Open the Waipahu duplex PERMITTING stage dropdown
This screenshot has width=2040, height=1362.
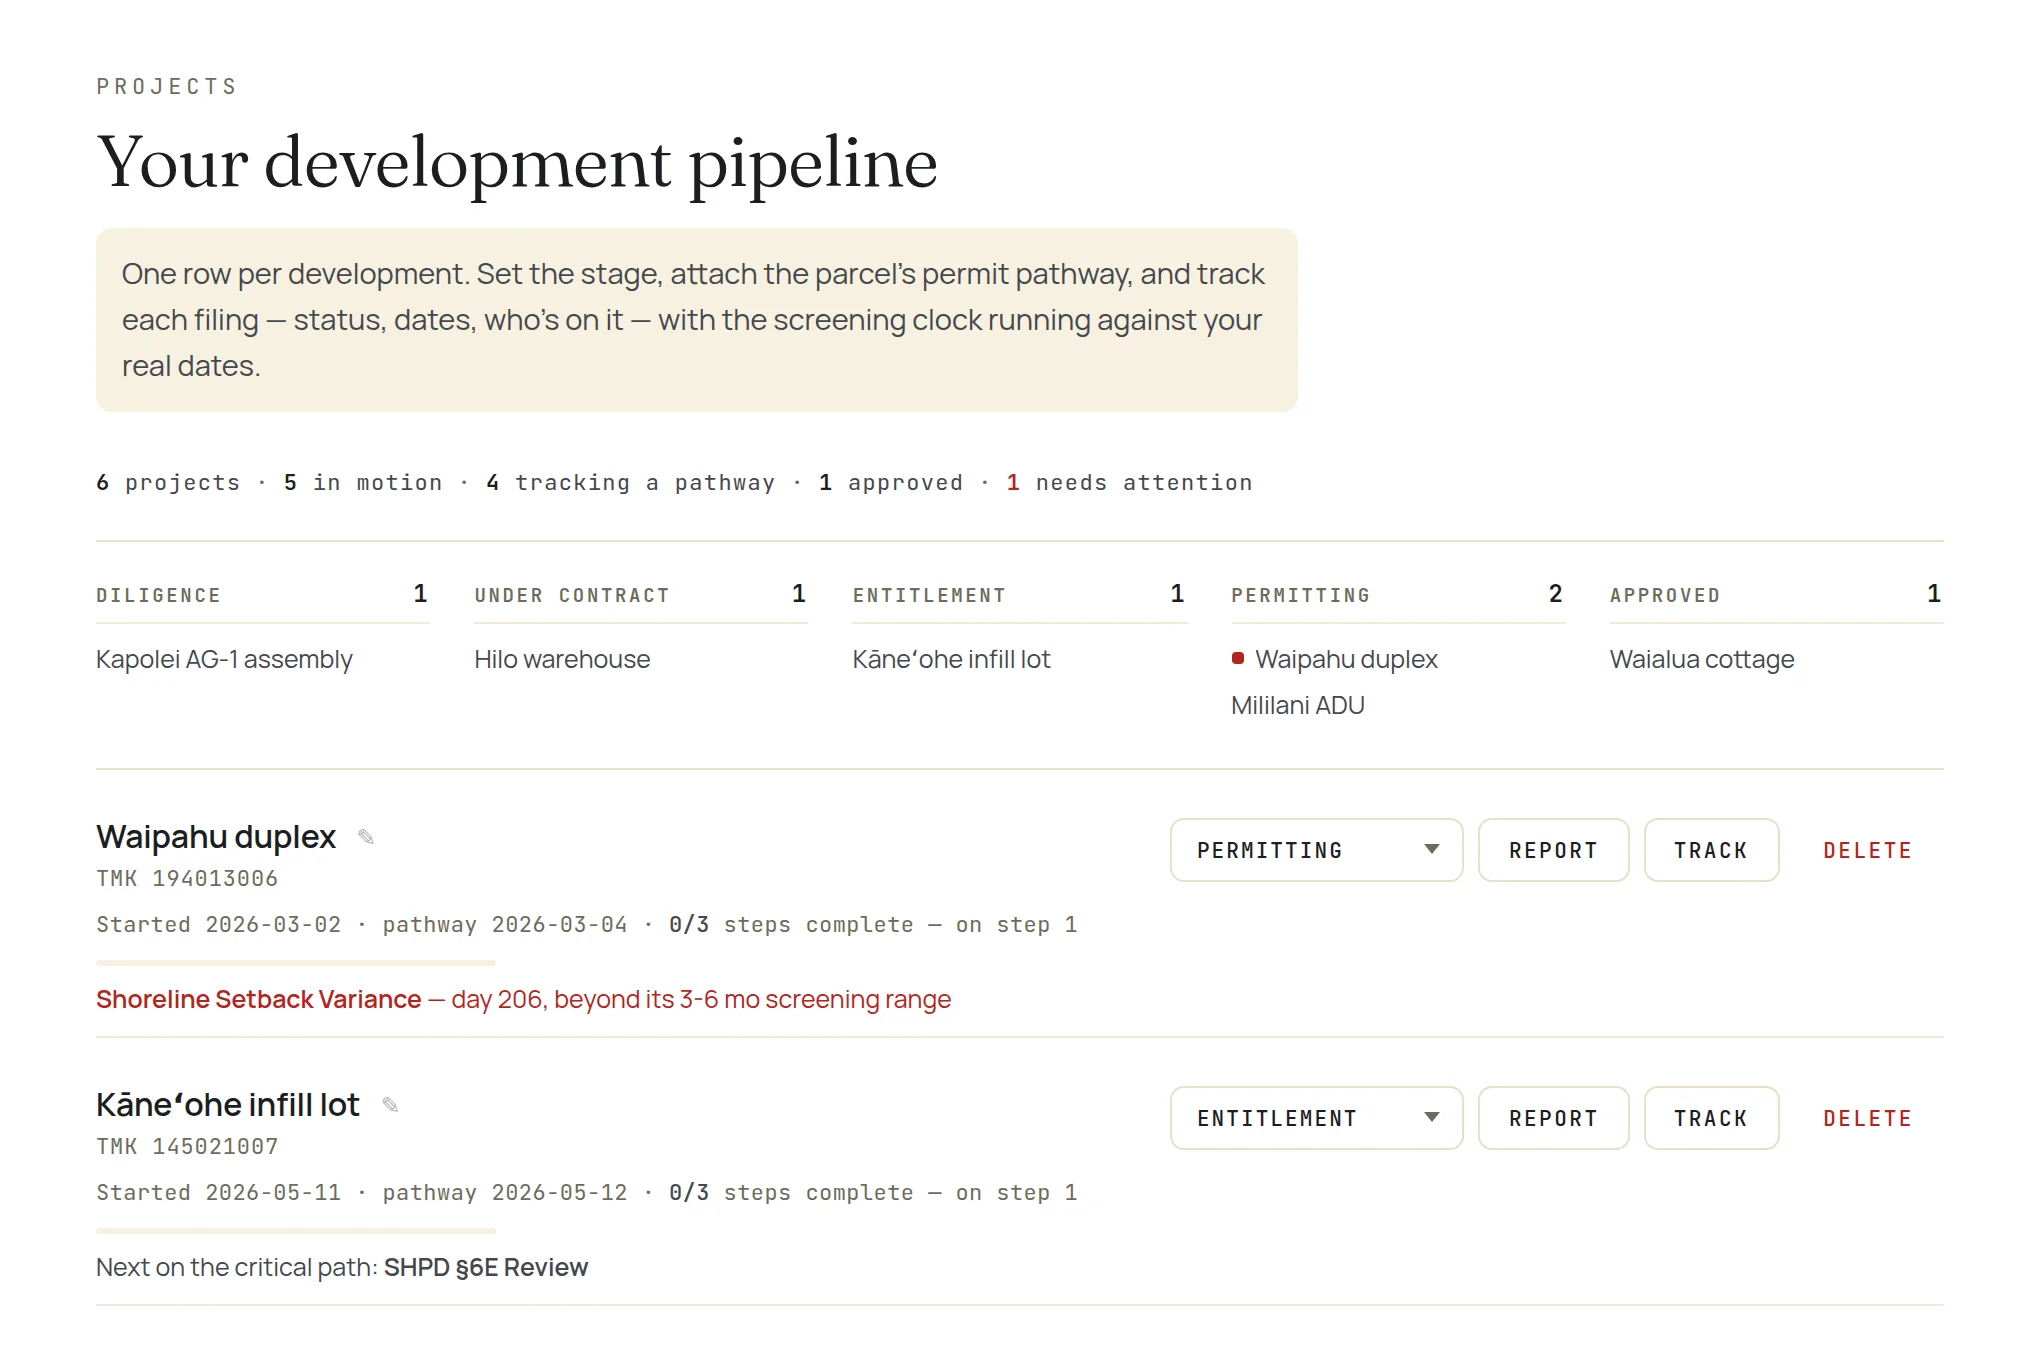pos(1316,850)
